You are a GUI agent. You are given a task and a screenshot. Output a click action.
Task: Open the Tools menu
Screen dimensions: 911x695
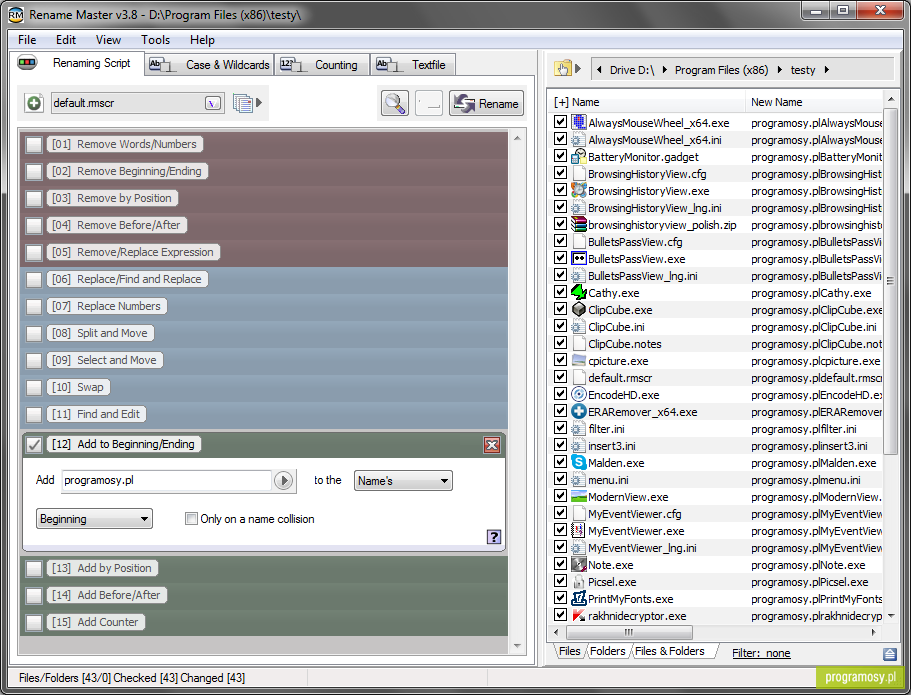pos(156,40)
